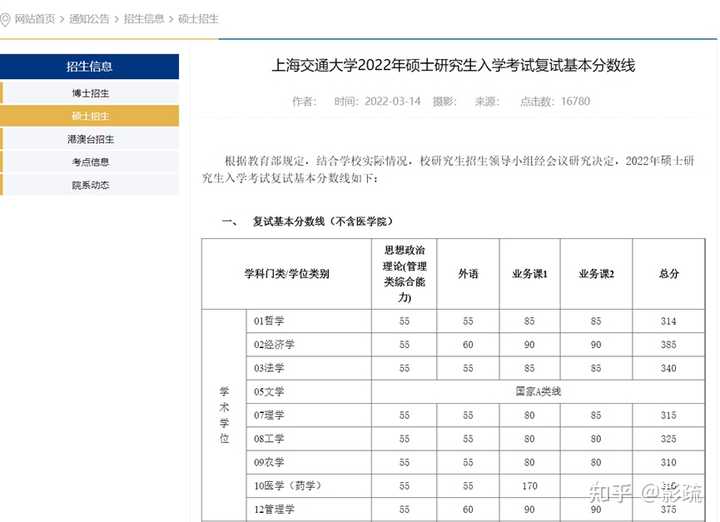Click the 12管理学 row label
The image size is (720, 522).
click(274, 510)
